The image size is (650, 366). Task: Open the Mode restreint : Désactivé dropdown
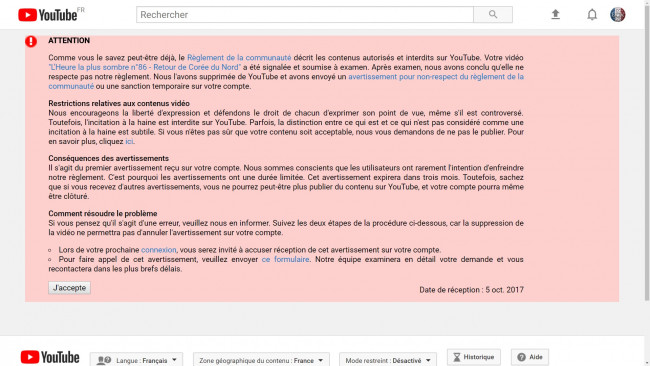(x=388, y=360)
